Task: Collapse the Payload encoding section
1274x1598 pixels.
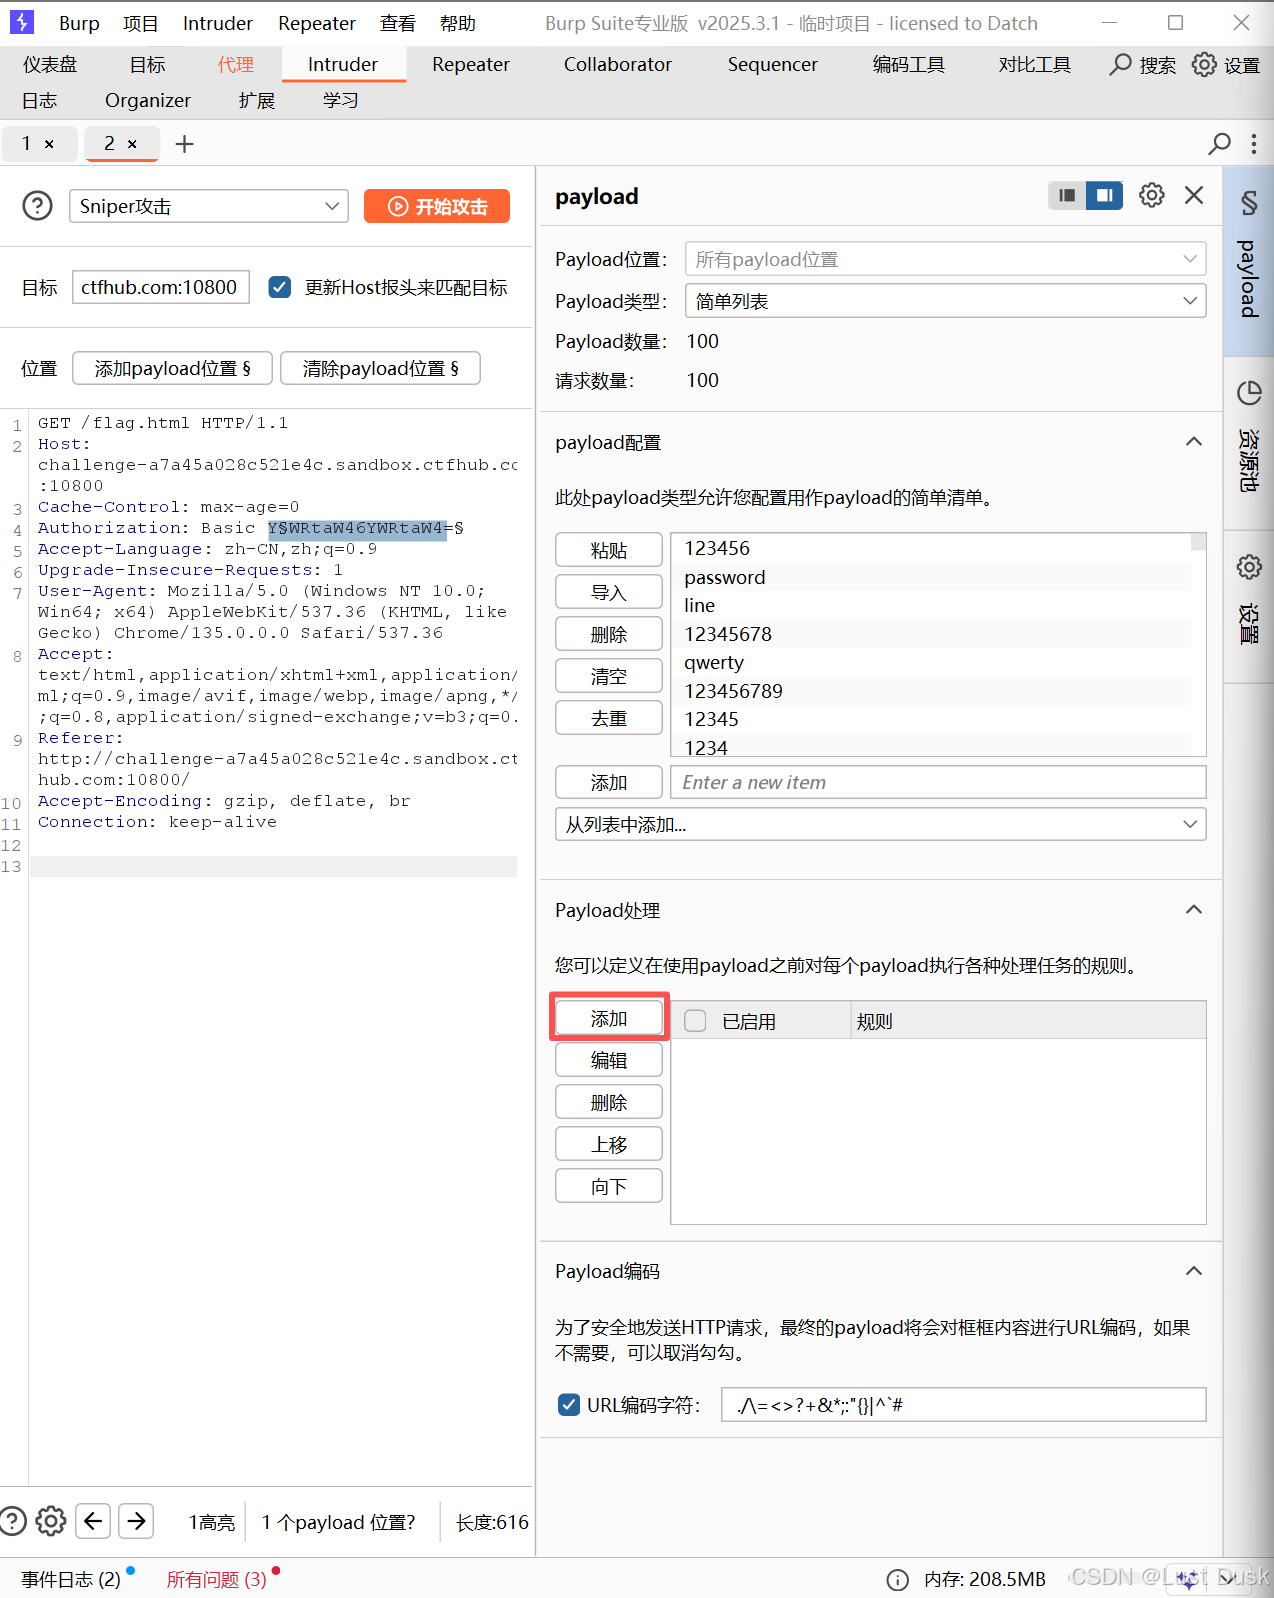Action: [1194, 1271]
